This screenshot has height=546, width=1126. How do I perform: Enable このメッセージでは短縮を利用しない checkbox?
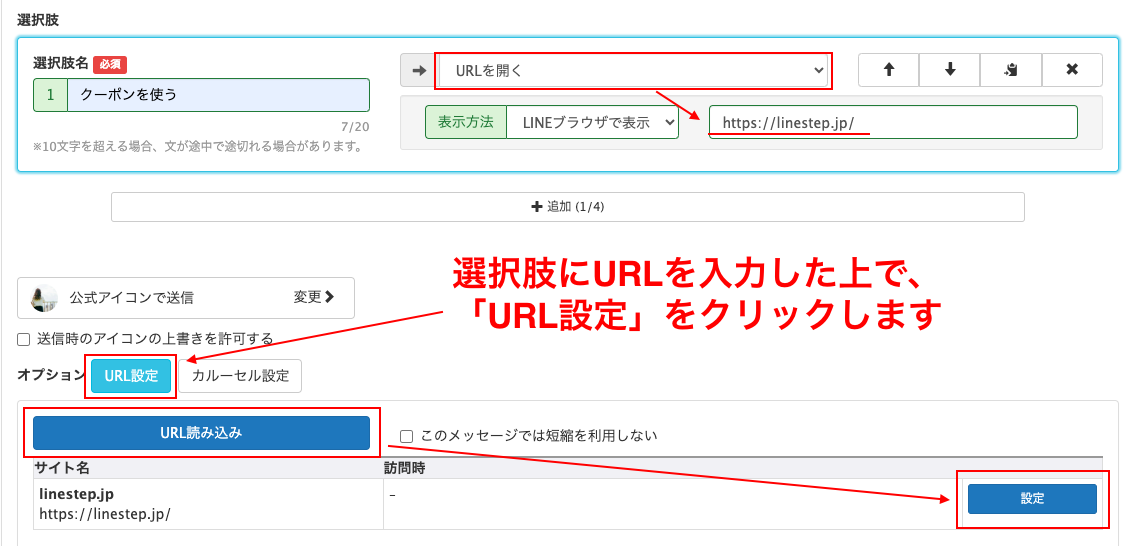click(406, 435)
